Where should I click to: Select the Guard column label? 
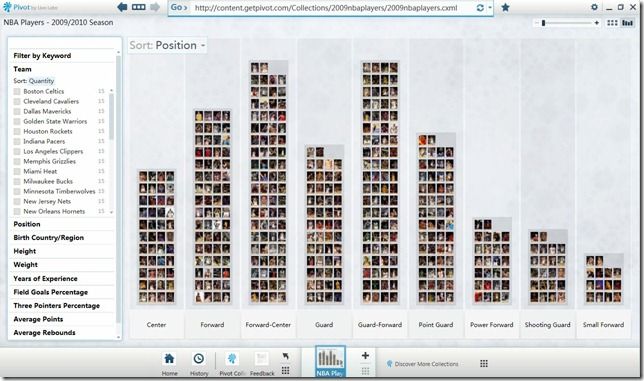click(324, 325)
